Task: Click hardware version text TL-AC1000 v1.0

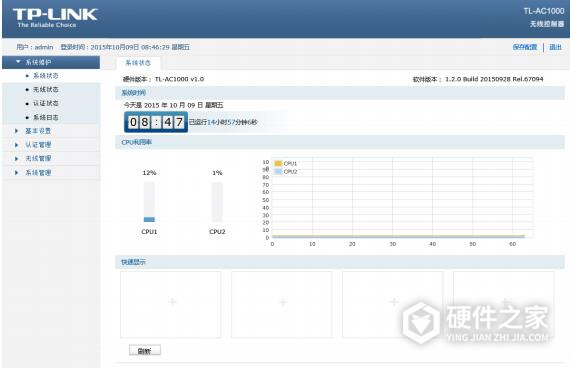Action: [x=179, y=79]
